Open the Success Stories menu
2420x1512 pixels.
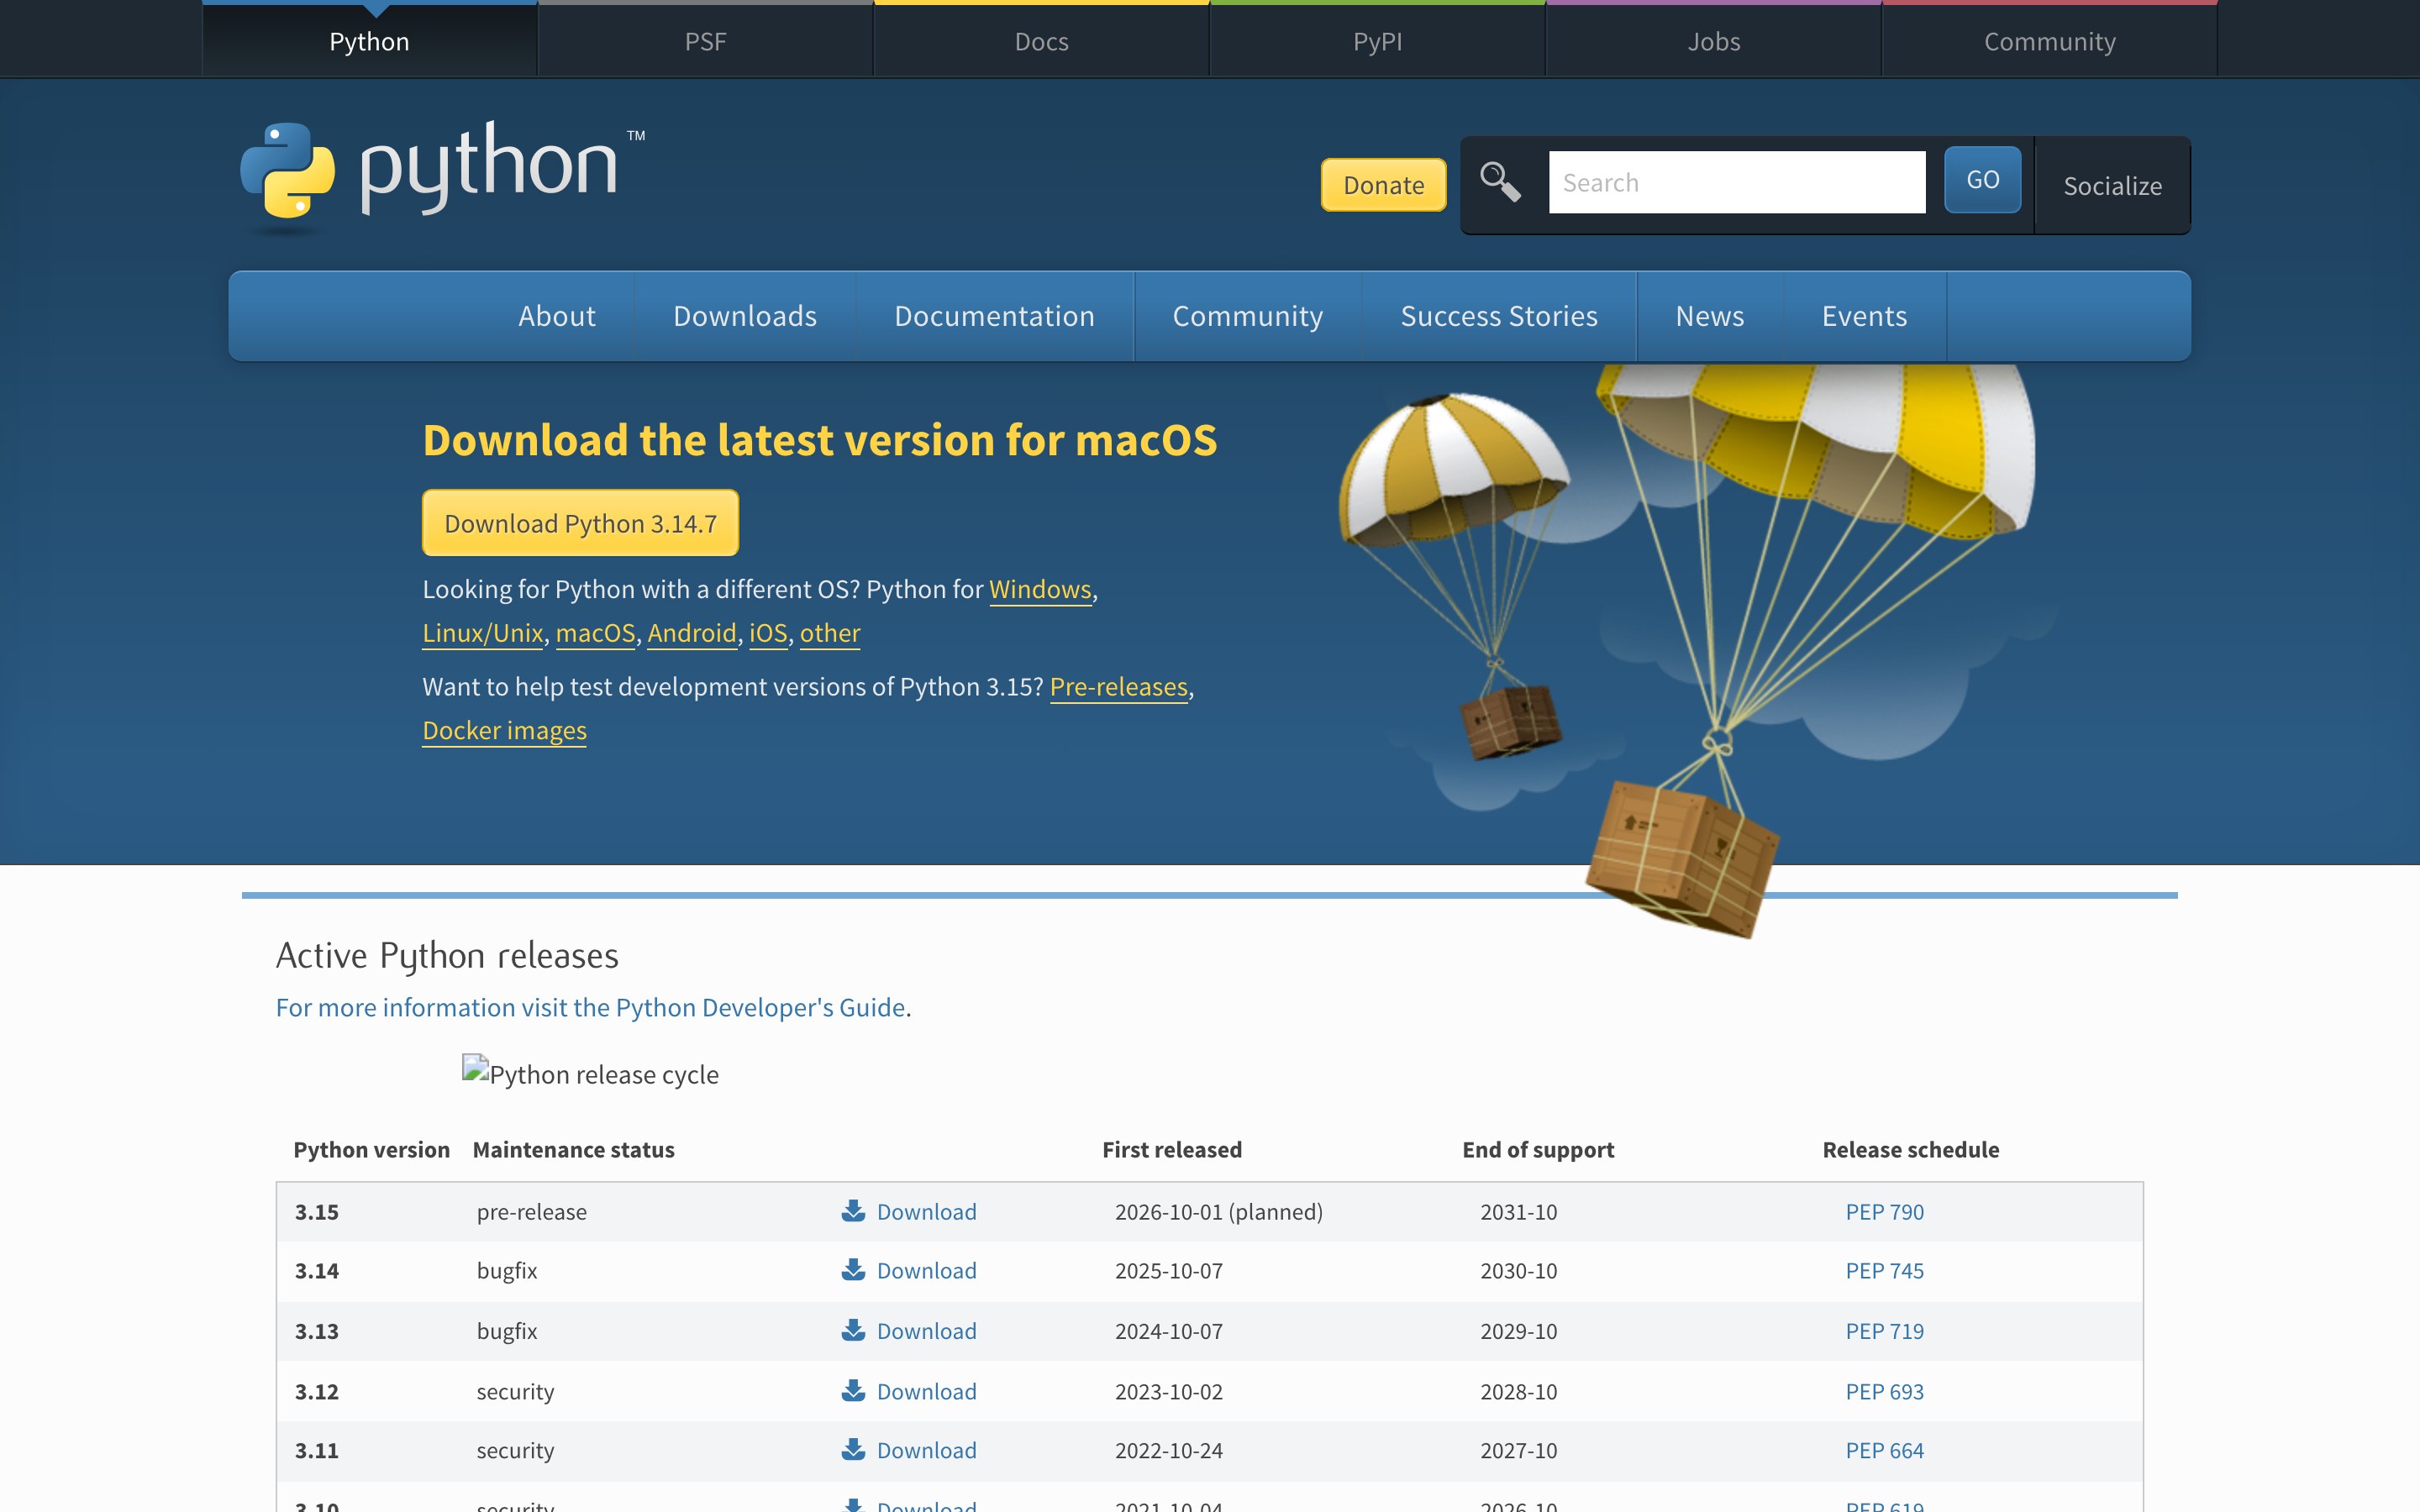(x=1499, y=316)
